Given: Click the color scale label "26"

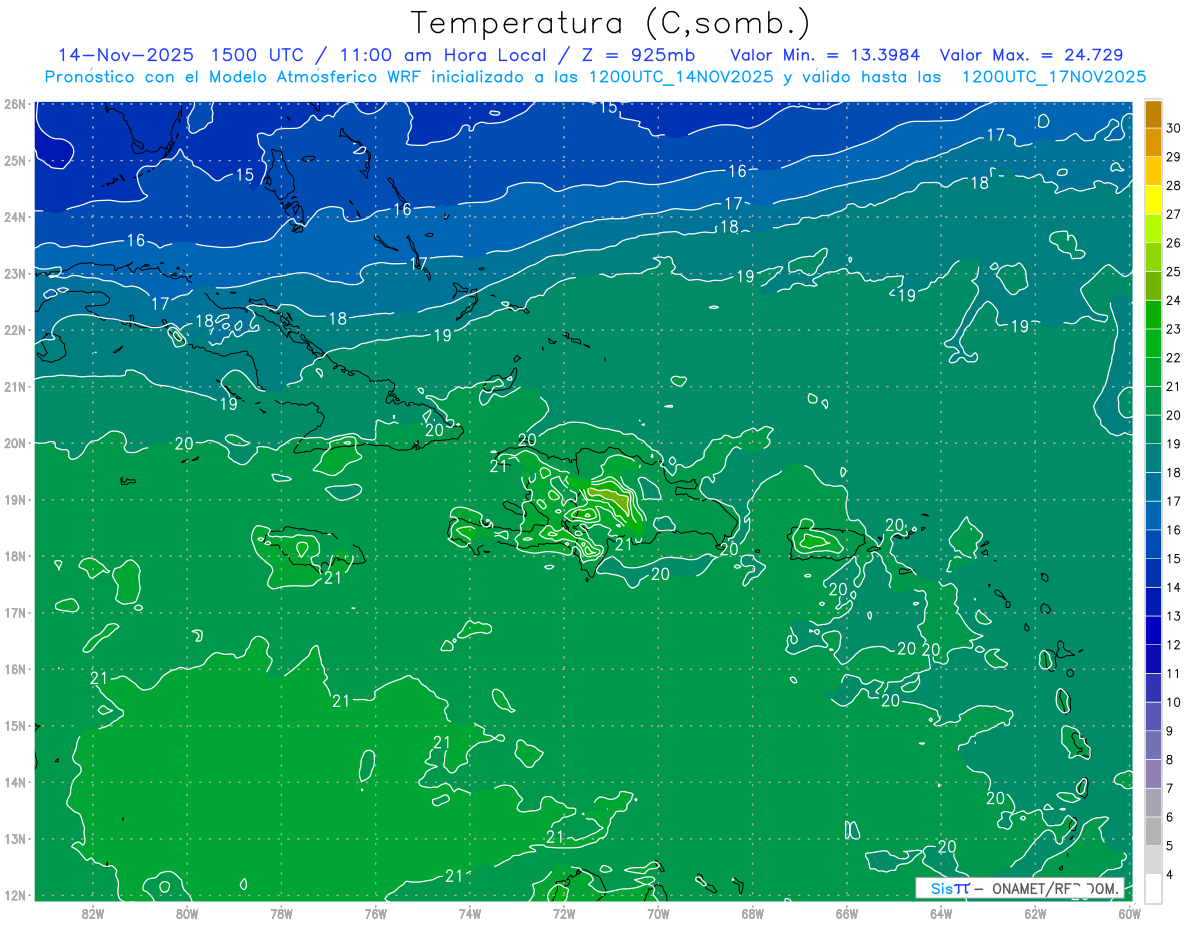Looking at the screenshot, I should (x=1174, y=243).
